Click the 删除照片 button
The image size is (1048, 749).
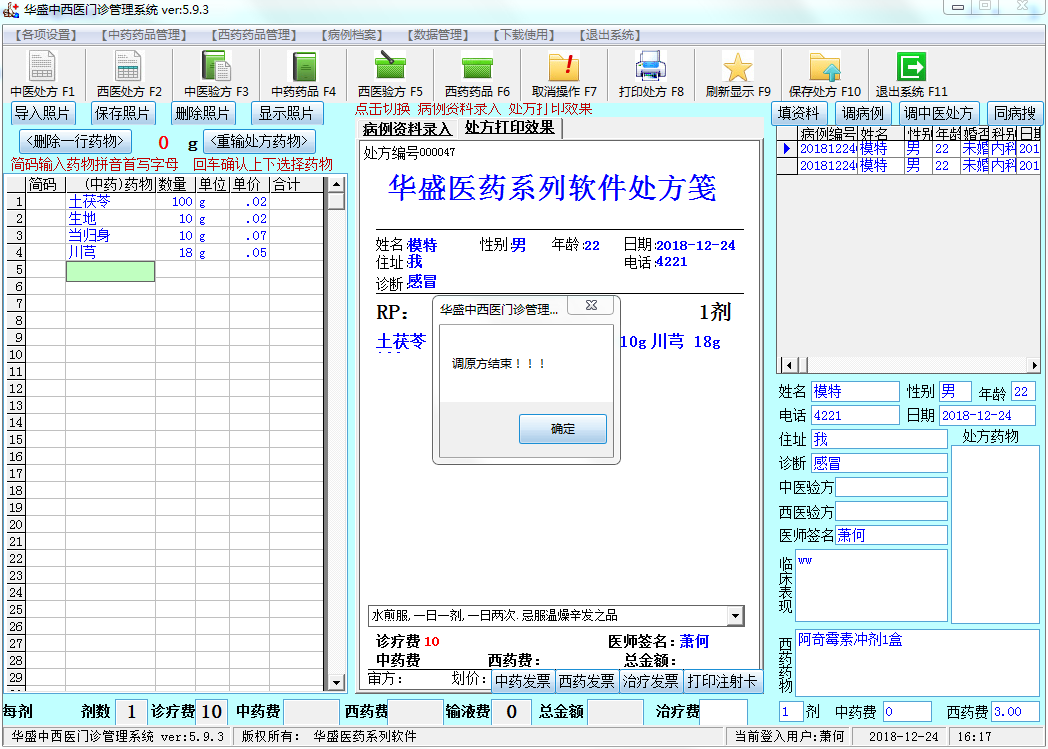(203, 113)
